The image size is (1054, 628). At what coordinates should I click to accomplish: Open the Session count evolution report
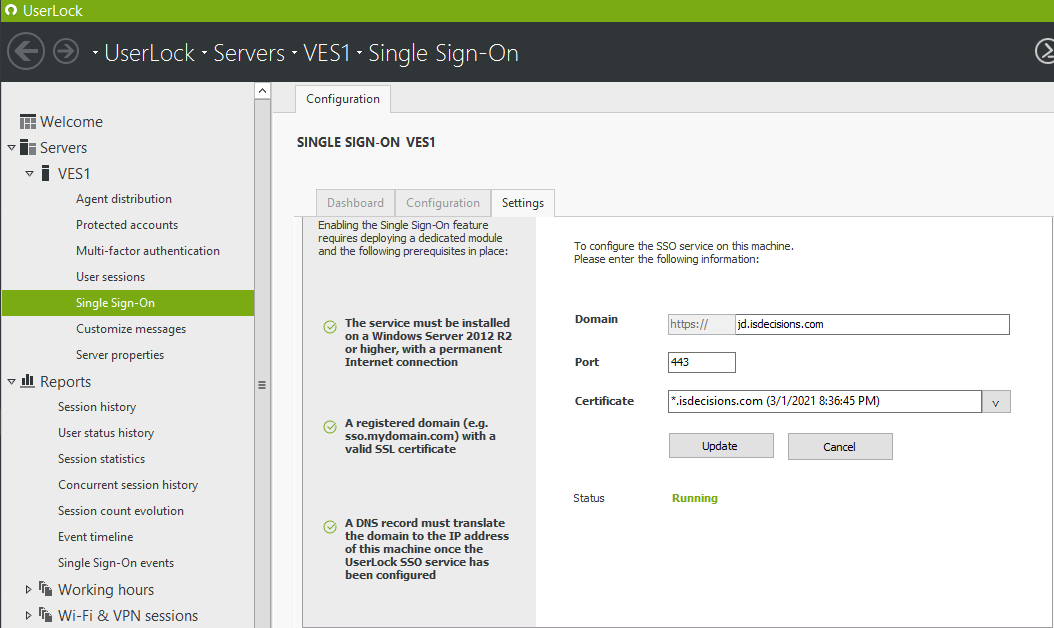point(121,511)
